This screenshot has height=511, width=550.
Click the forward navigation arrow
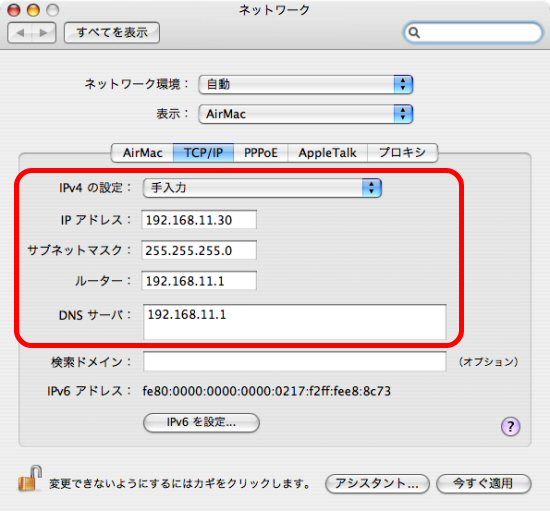click(44, 33)
